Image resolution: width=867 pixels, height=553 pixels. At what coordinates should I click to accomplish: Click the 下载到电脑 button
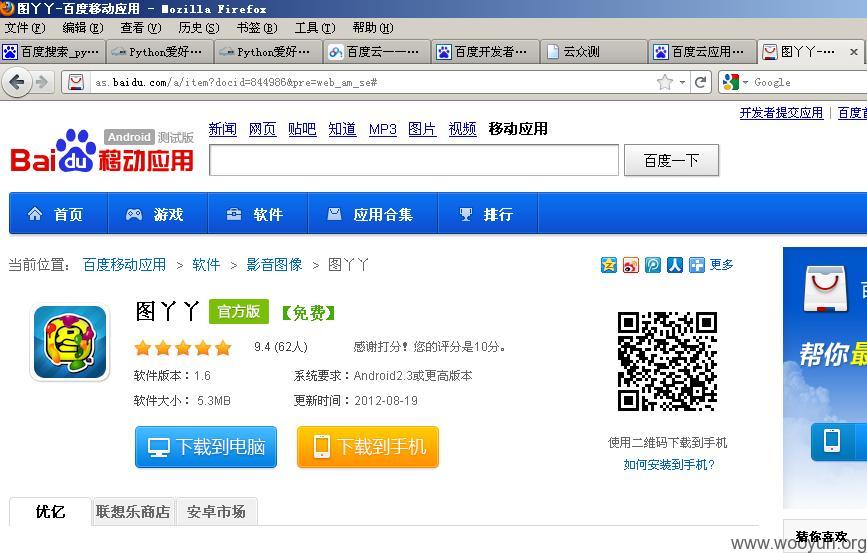coord(206,447)
